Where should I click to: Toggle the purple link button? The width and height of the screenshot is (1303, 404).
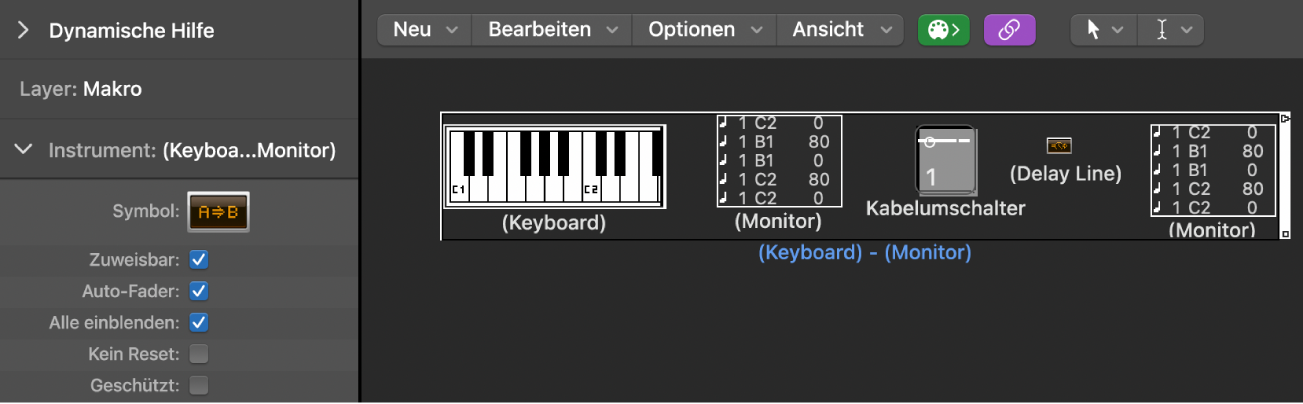click(x=1009, y=30)
